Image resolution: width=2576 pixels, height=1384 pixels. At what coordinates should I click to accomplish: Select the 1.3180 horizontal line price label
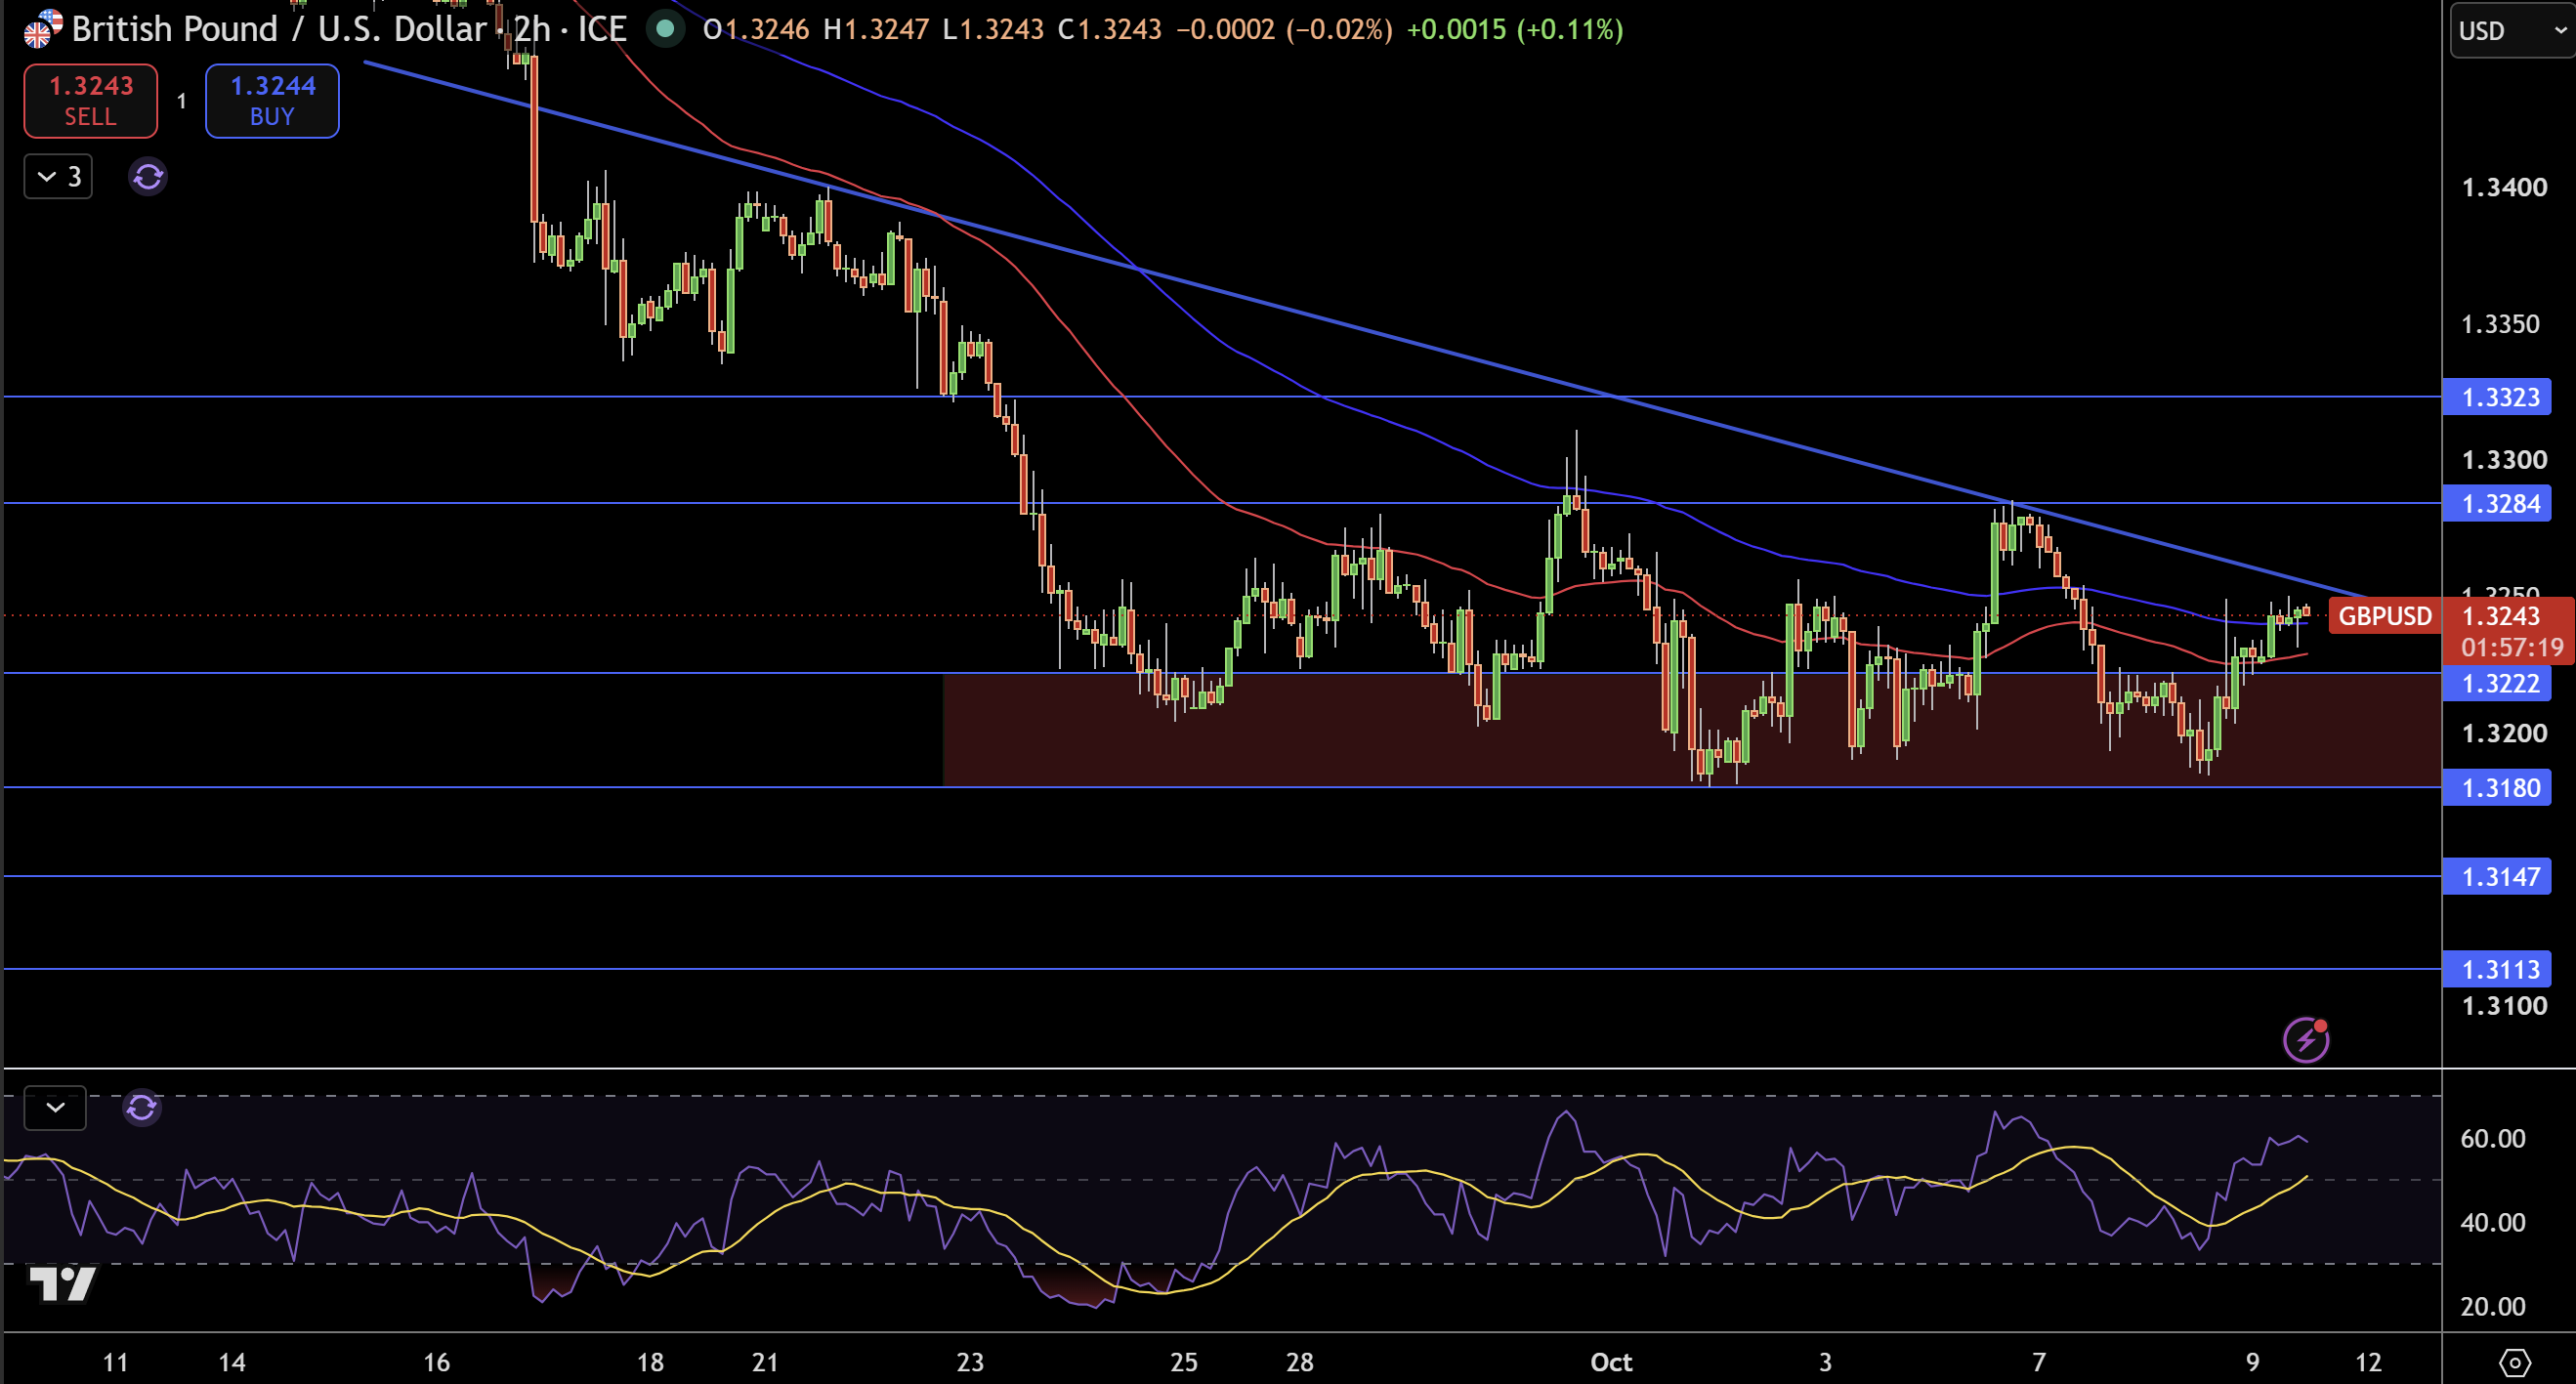pyautogui.click(x=2498, y=788)
